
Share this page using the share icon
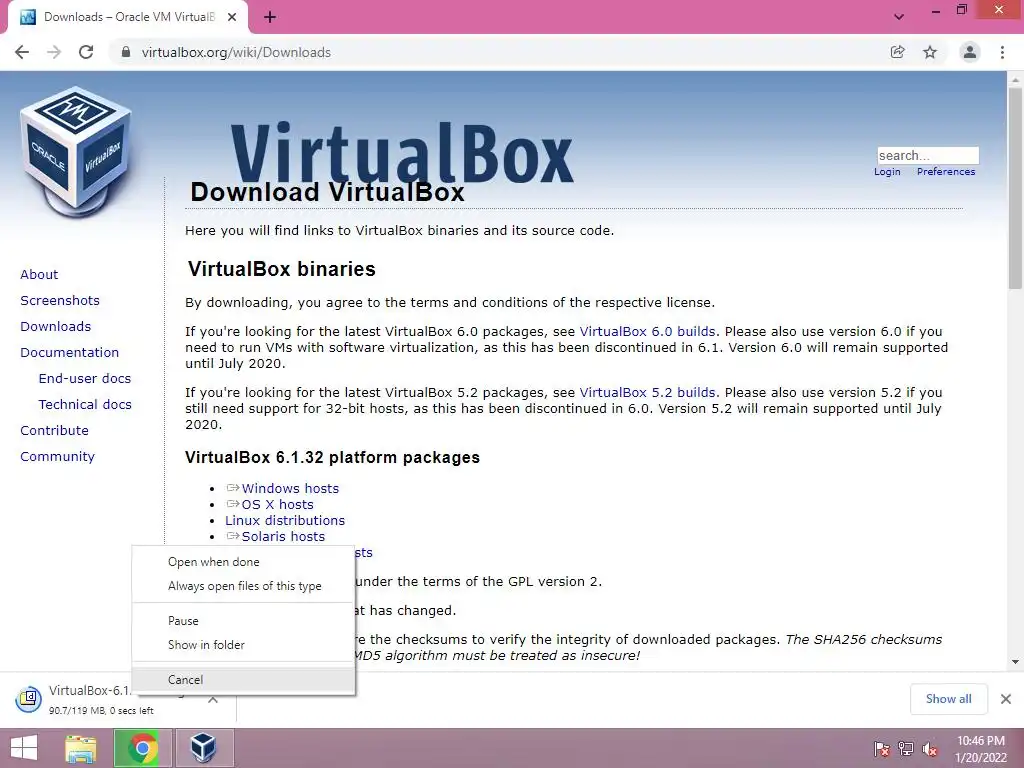(x=898, y=52)
